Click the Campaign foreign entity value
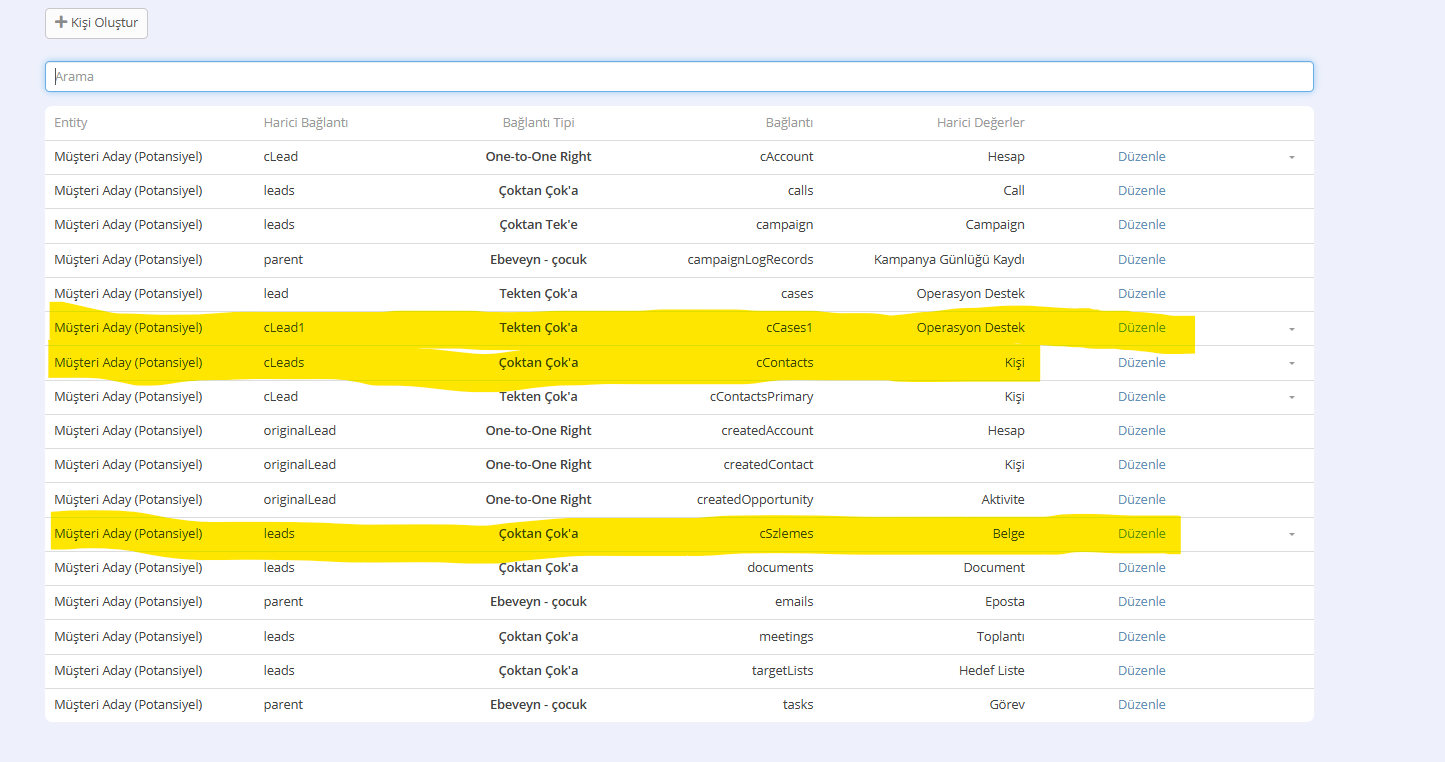 pos(995,225)
